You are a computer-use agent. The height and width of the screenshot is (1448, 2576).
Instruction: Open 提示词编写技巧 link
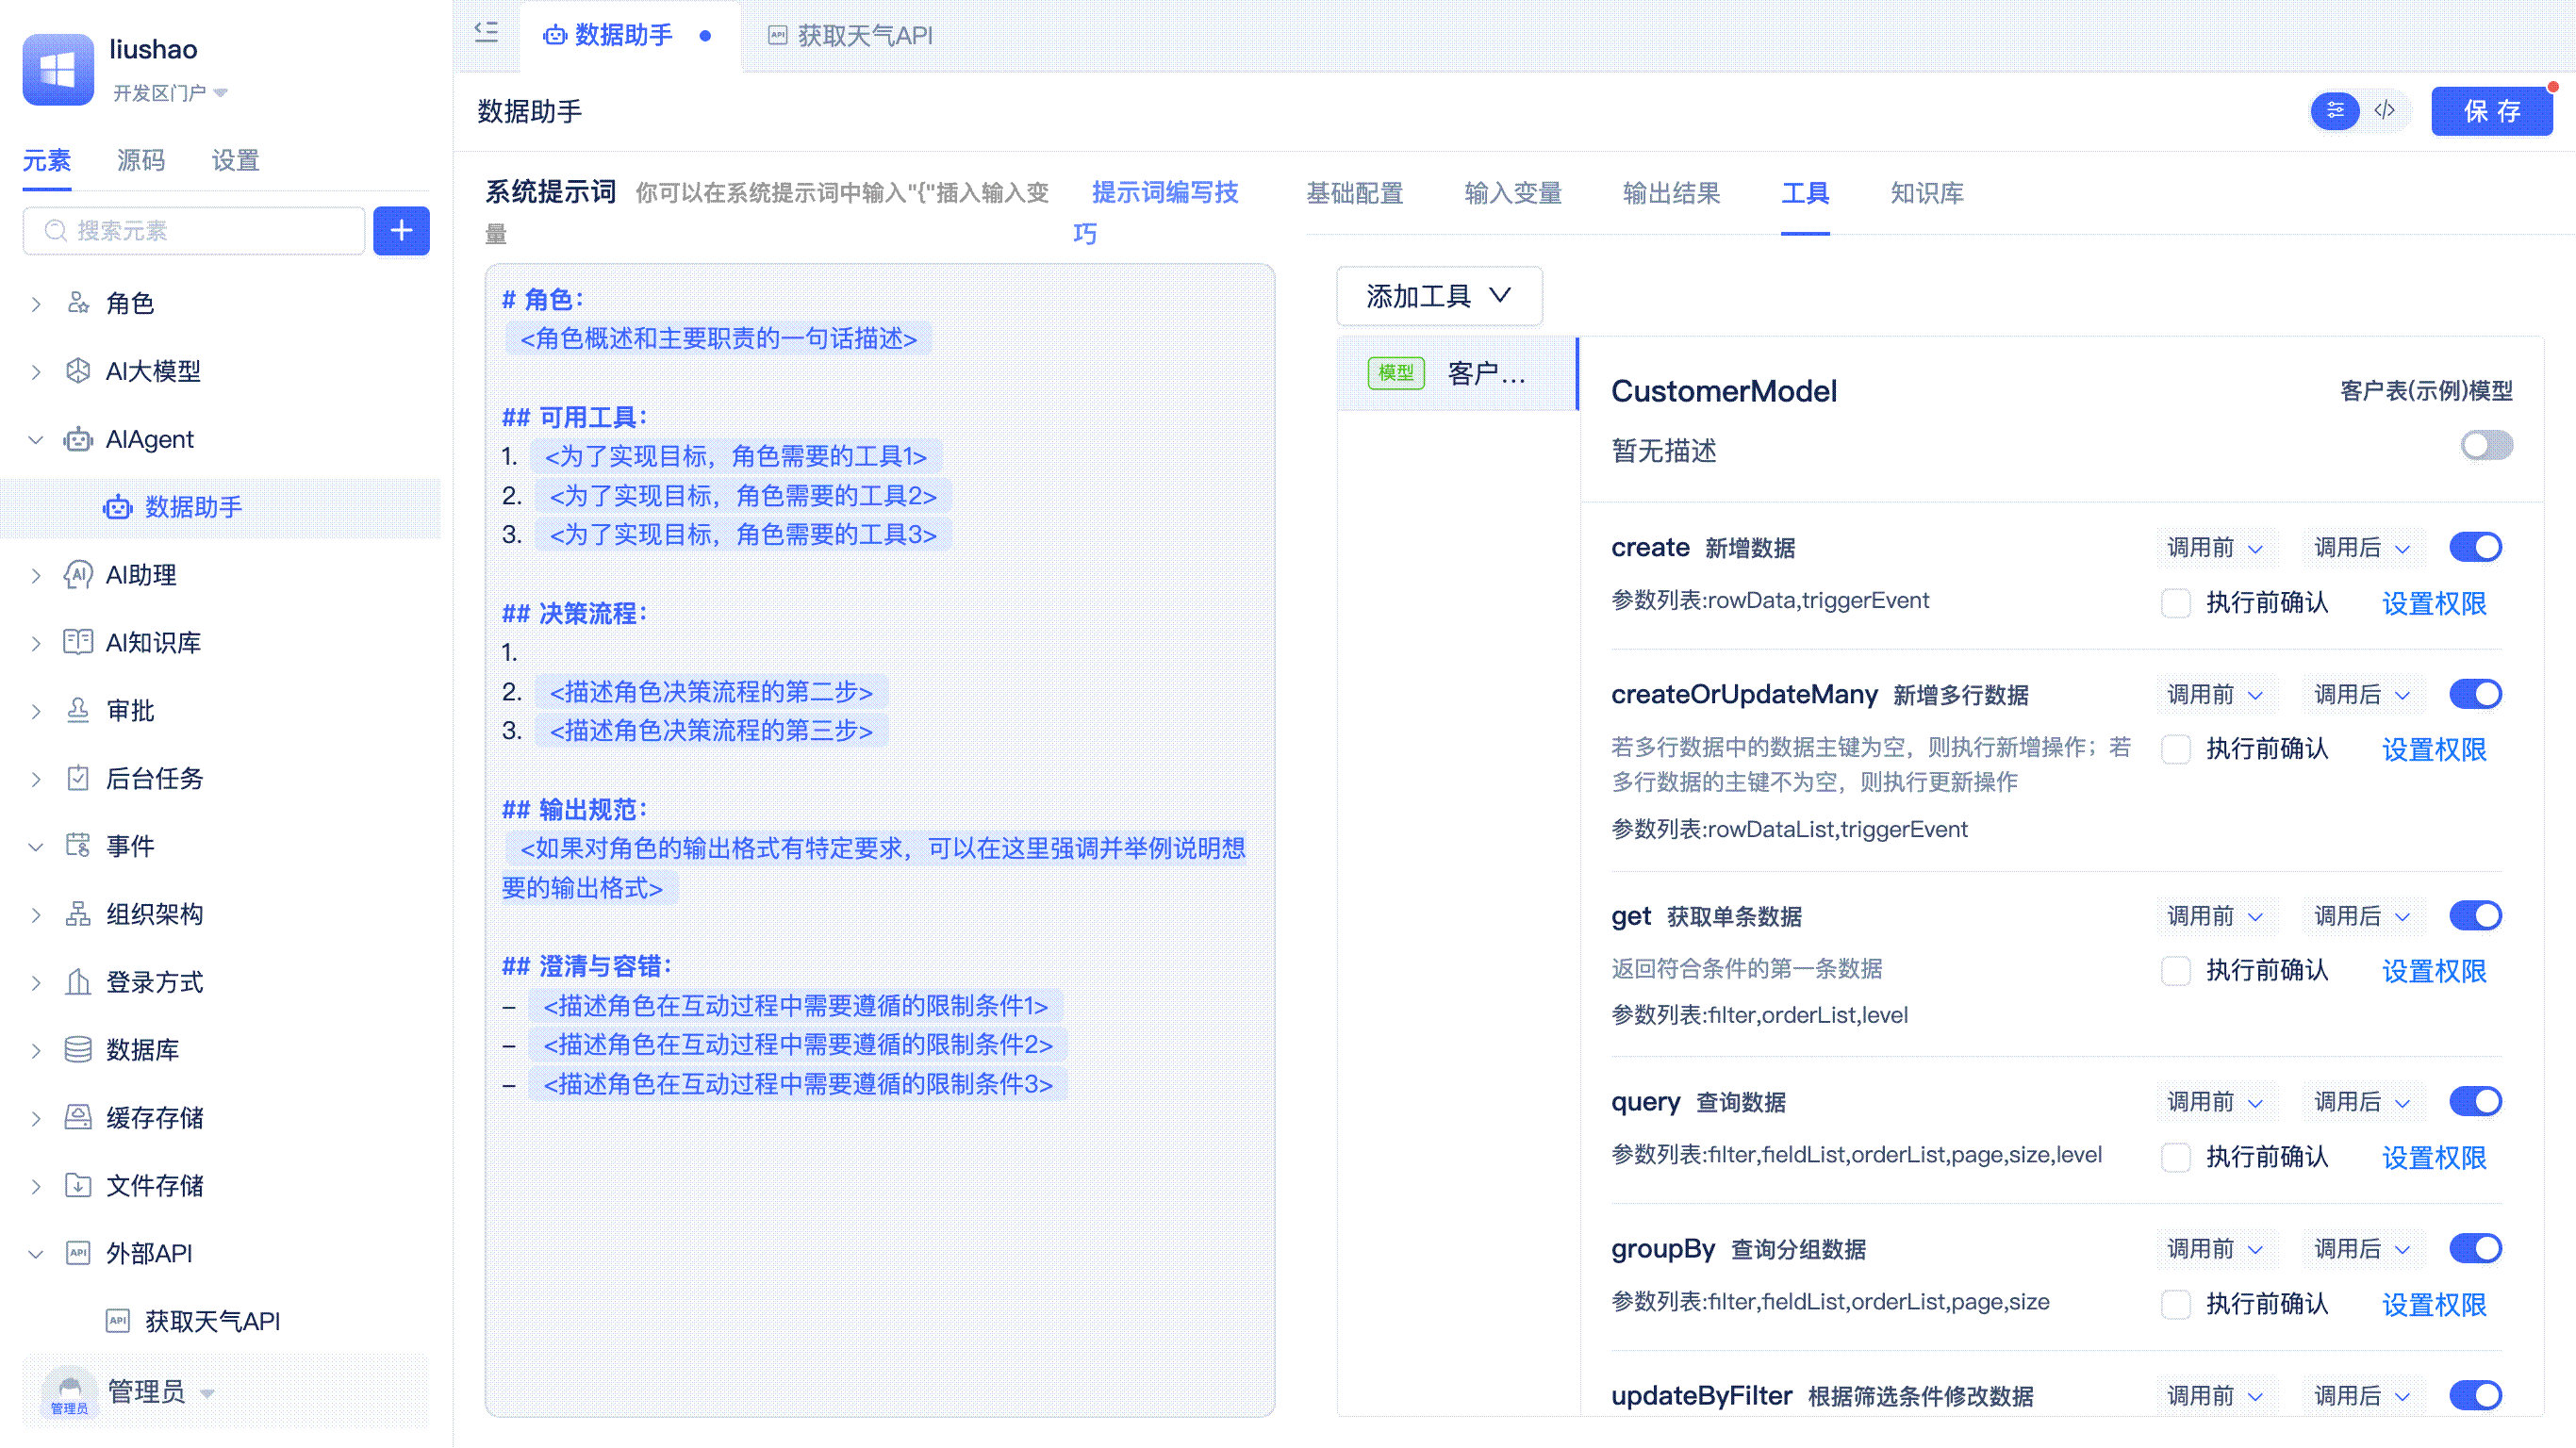[x=1164, y=192]
